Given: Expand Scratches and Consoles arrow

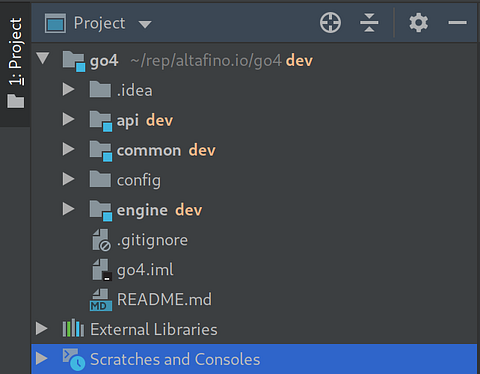Looking at the screenshot, I should point(42,359).
